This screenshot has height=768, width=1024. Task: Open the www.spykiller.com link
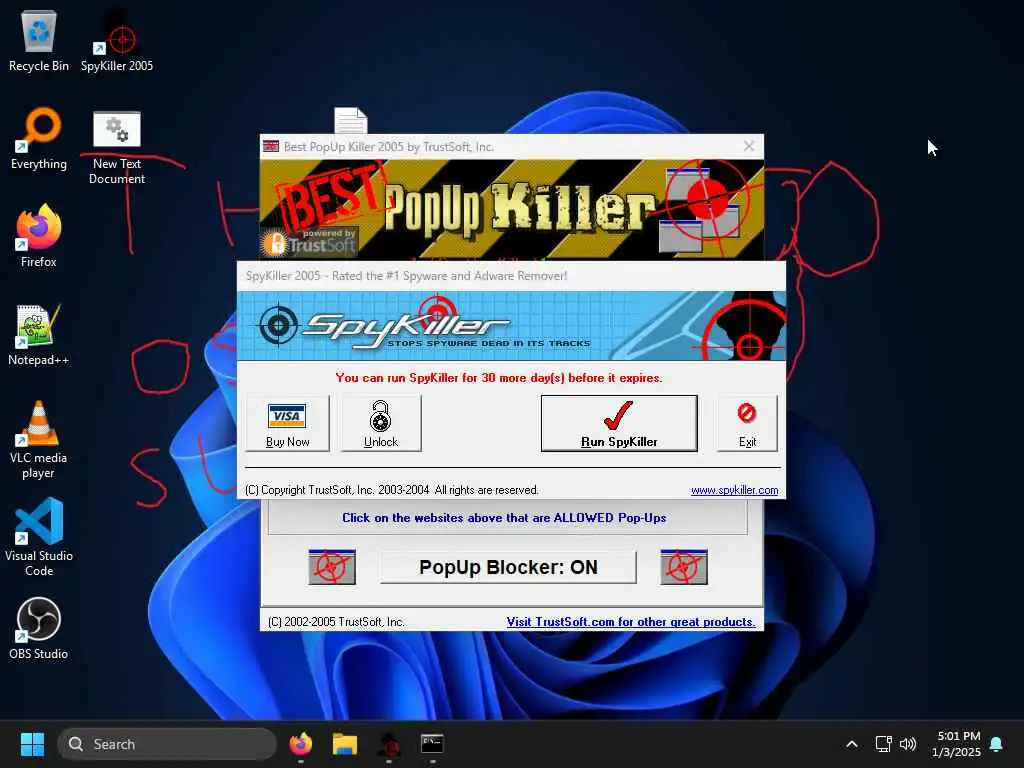735,490
